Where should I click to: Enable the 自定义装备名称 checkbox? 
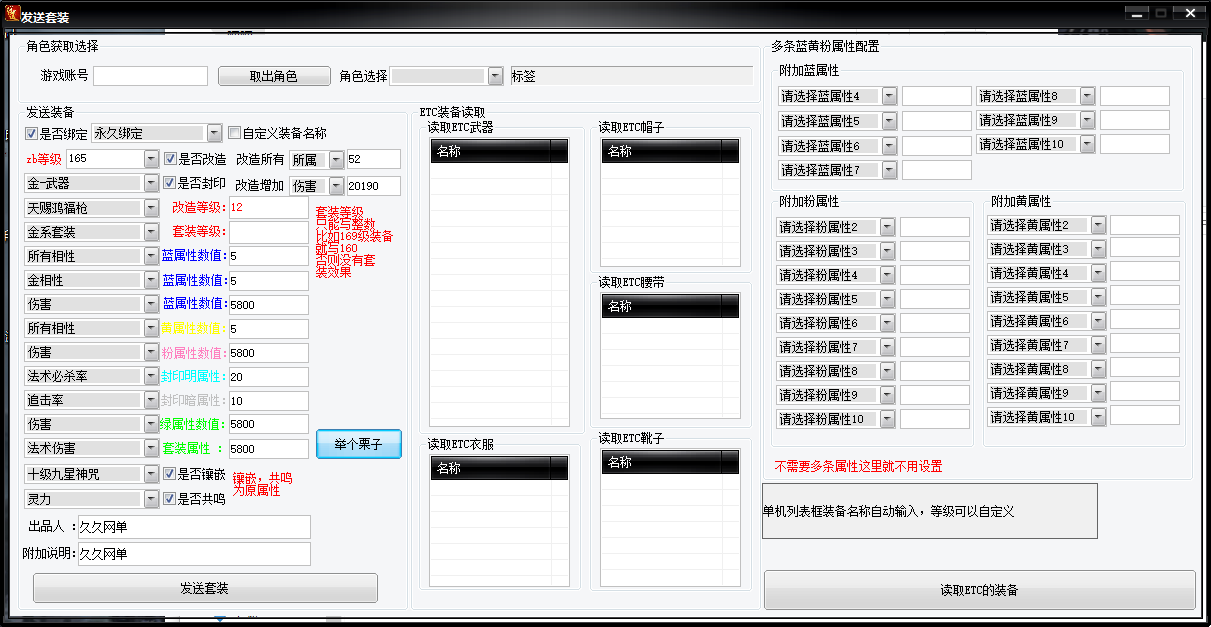[x=235, y=133]
